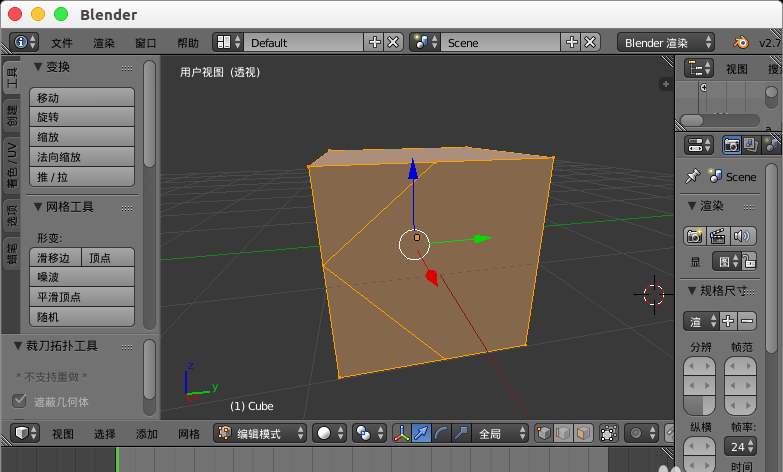Toggle the 遮蔽几何体 checkbox
The width and height of the screenshot is (783, 472).
coord(19,401)
